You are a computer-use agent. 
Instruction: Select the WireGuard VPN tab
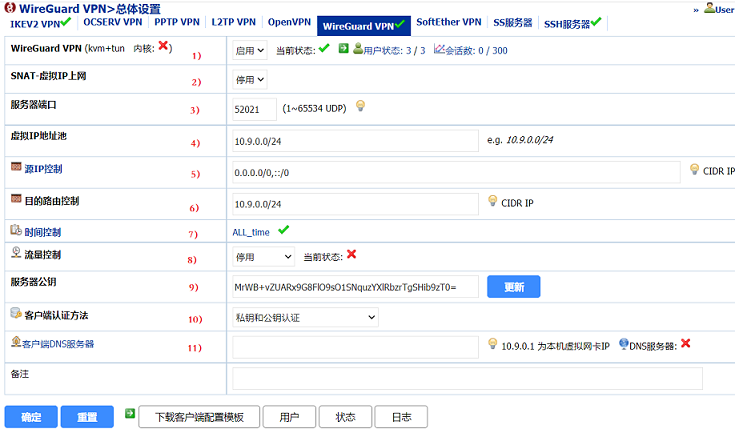point(364,26)
